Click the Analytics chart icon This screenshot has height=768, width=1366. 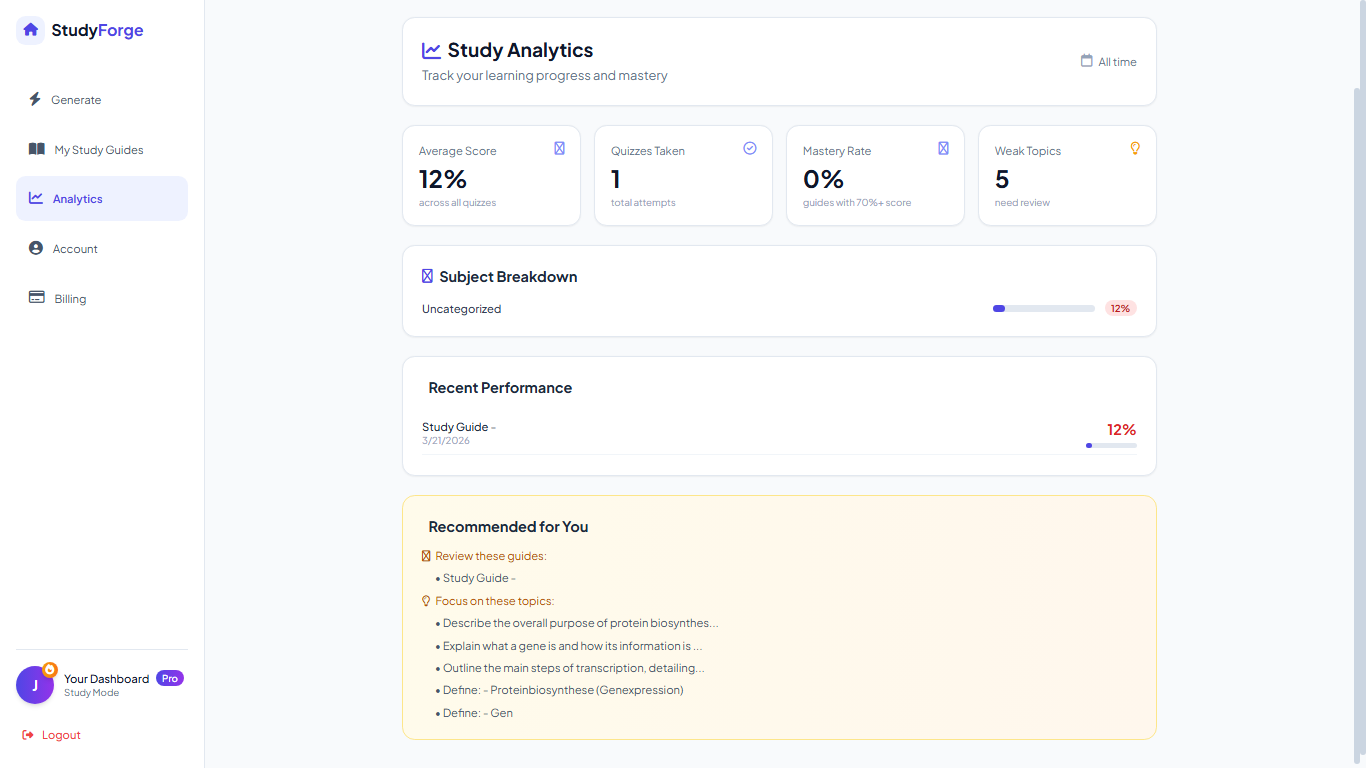coord(34,198)
